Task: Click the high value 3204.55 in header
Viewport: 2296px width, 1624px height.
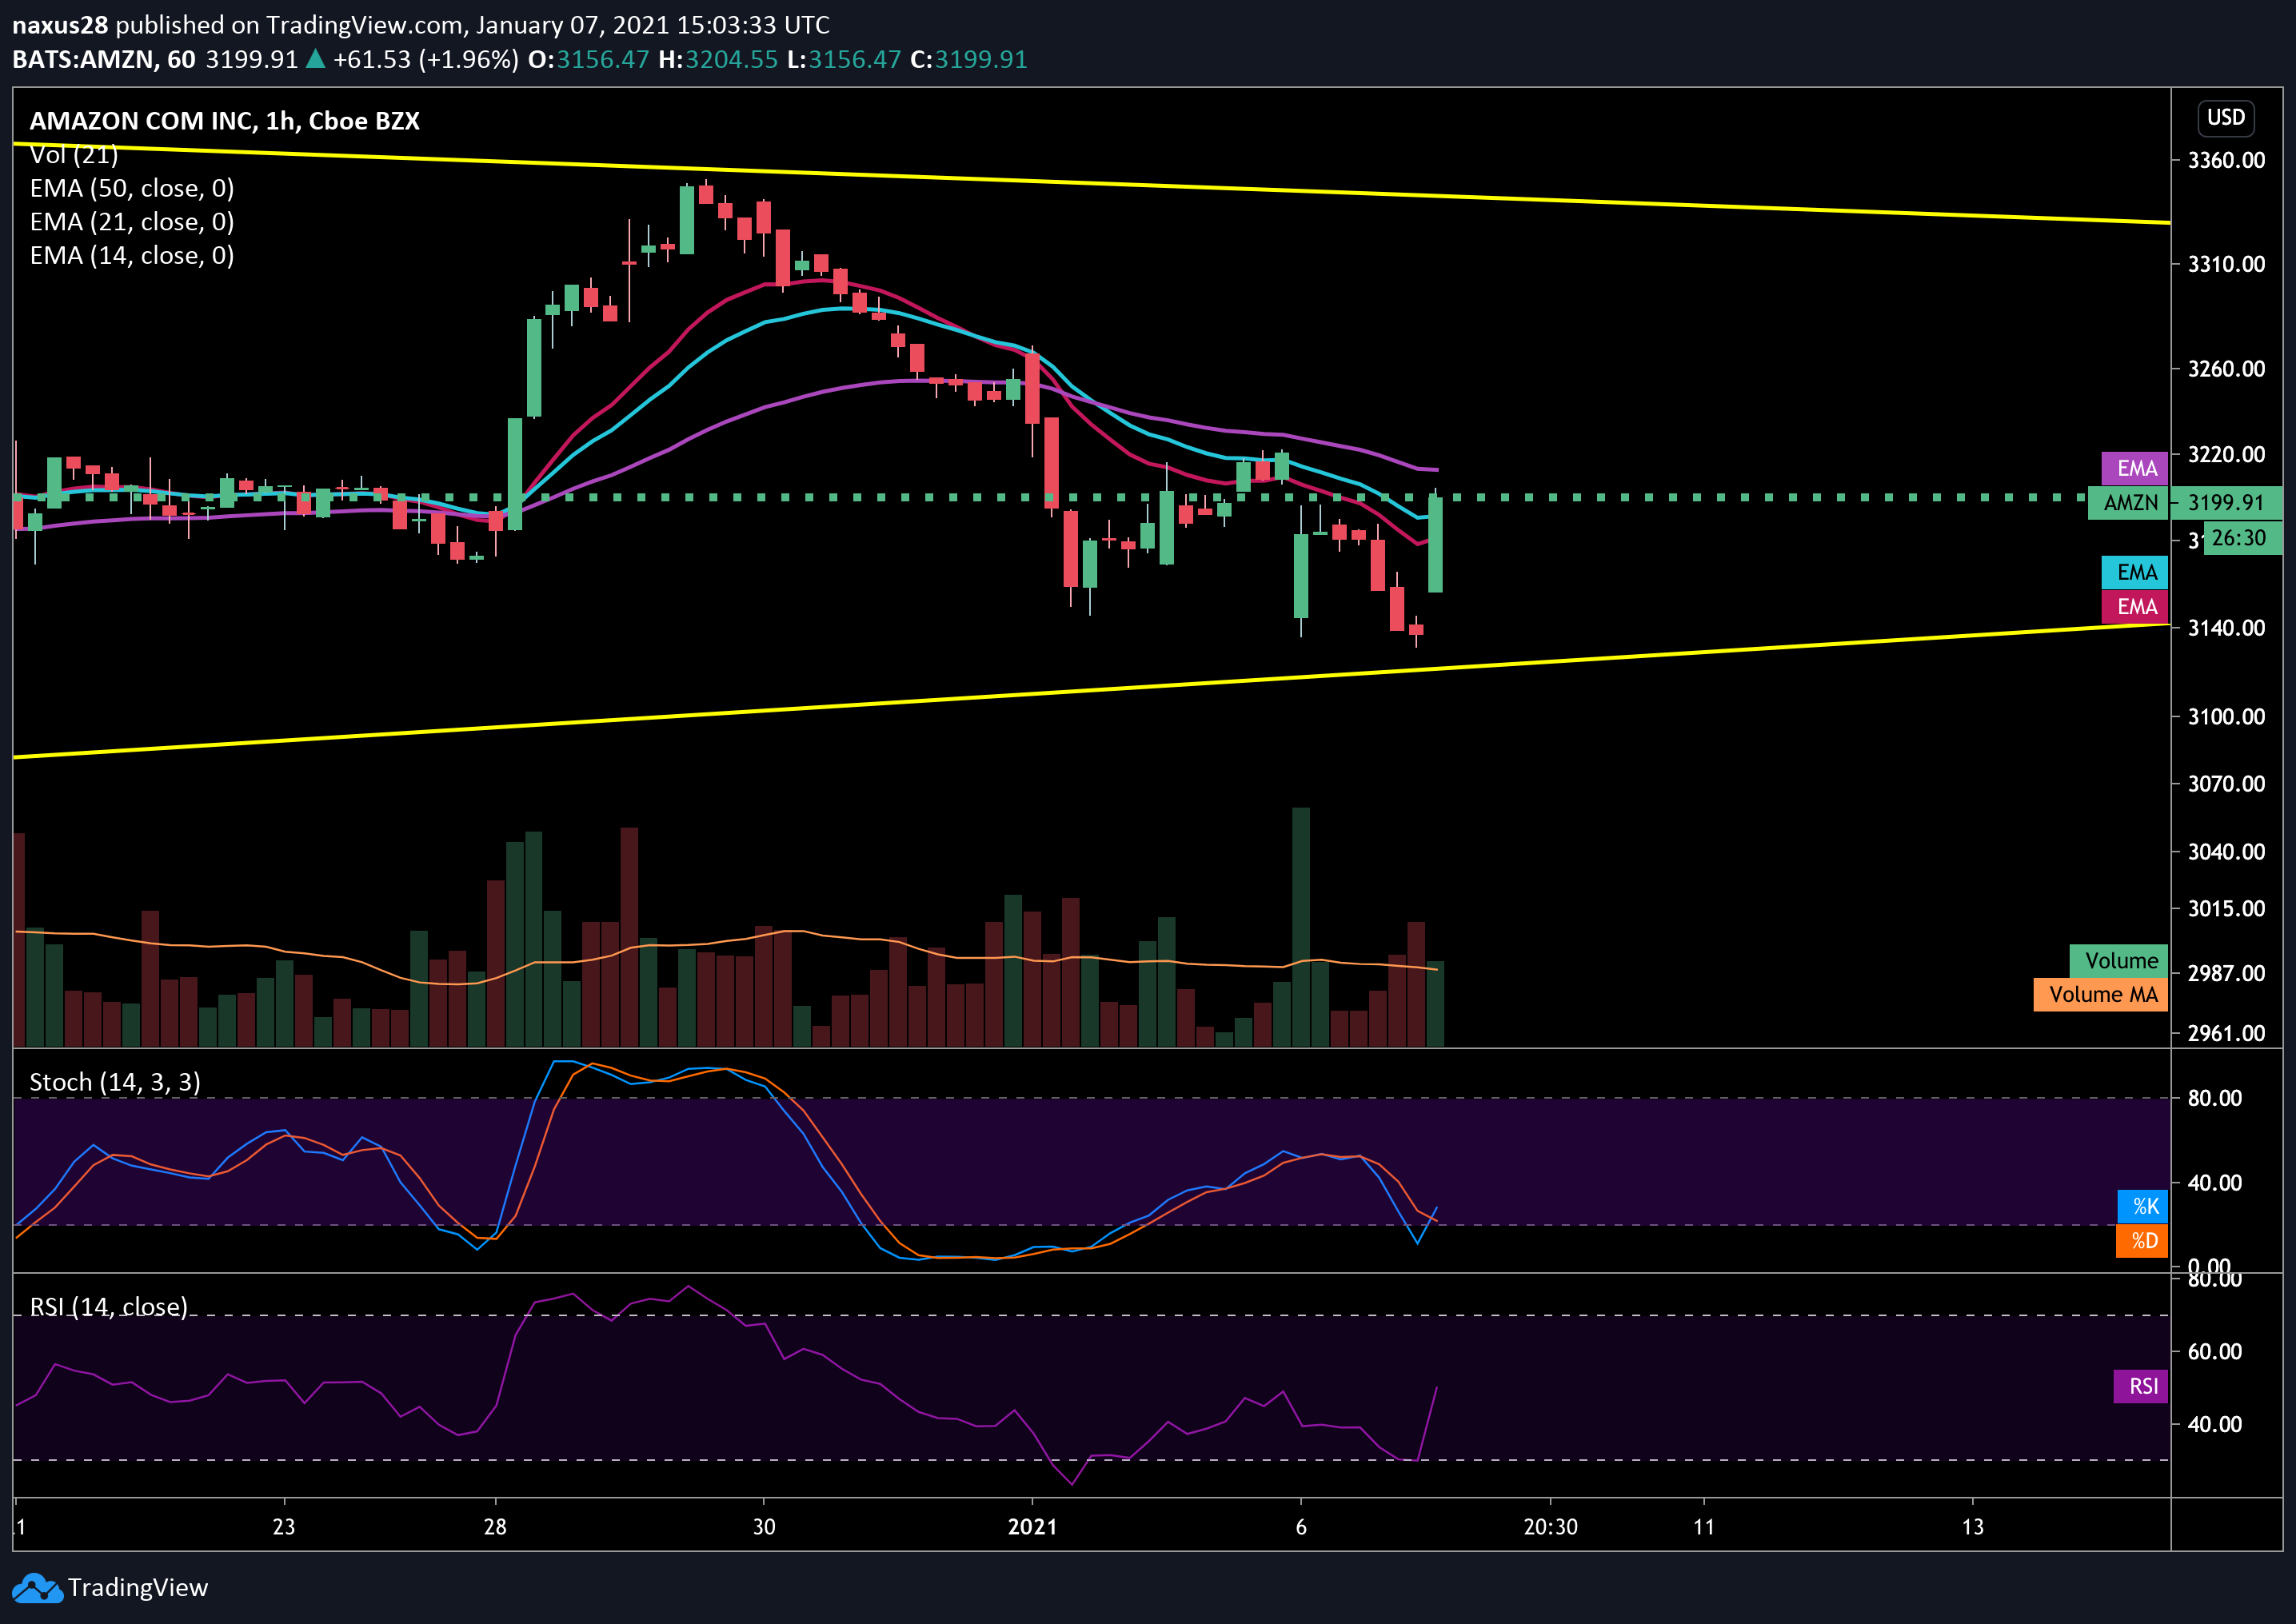Action: point(731,60)
